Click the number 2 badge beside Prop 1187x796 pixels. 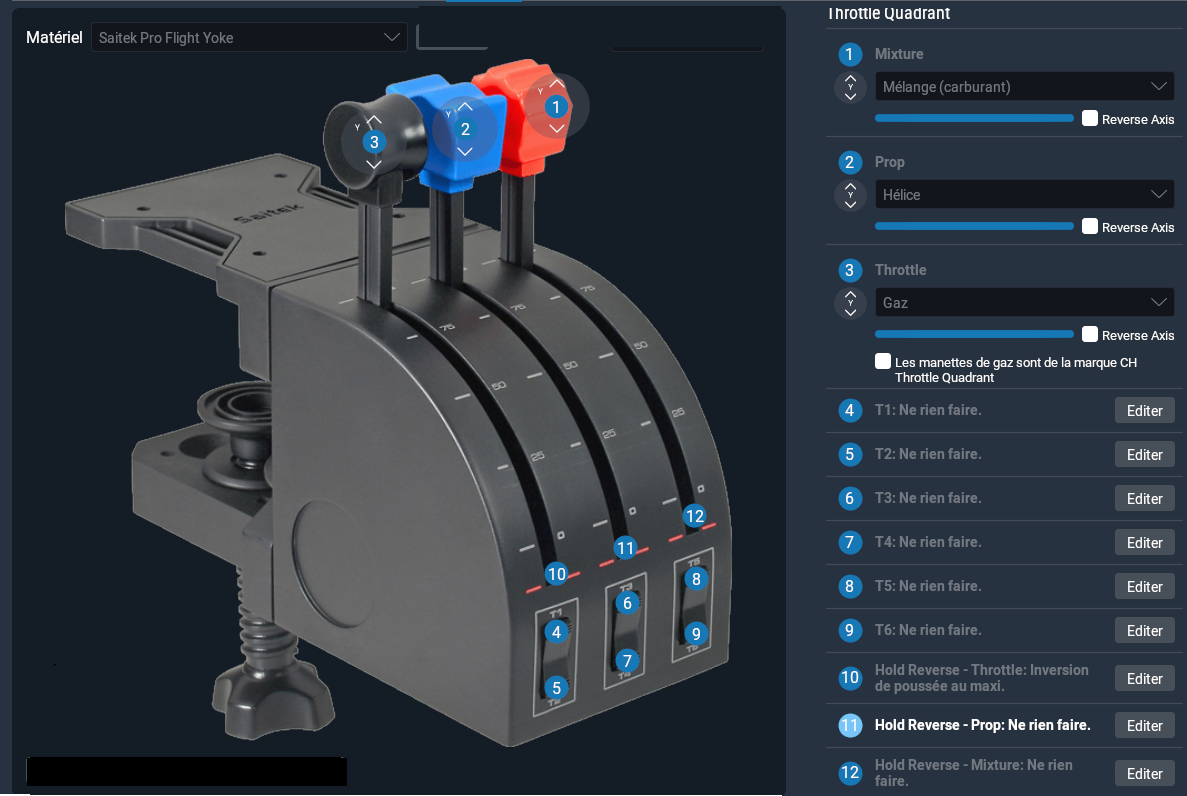tap(849, 162)
